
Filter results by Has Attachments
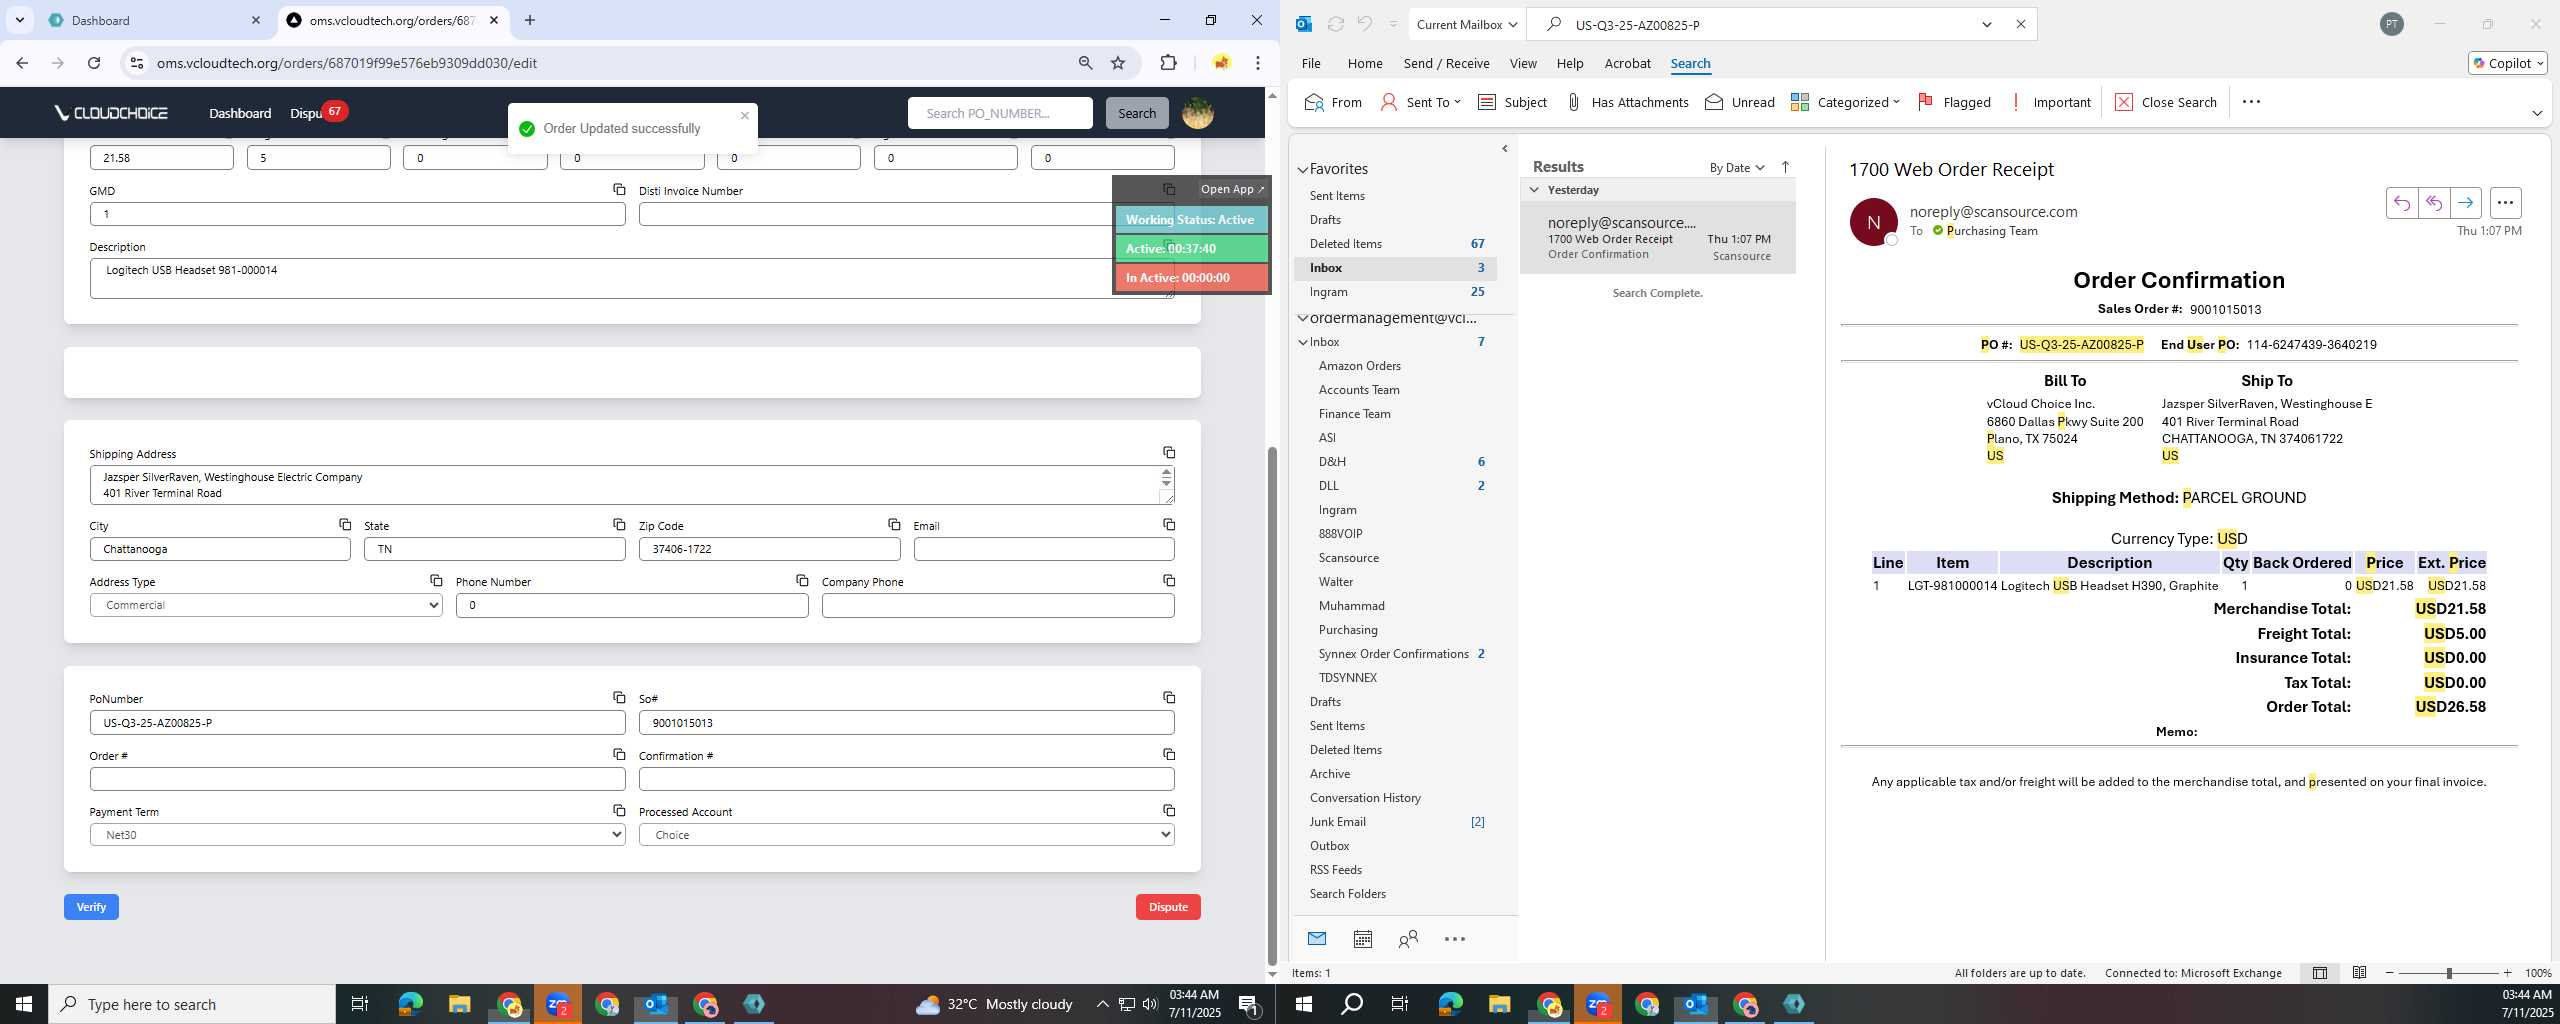pos(1626,102)
